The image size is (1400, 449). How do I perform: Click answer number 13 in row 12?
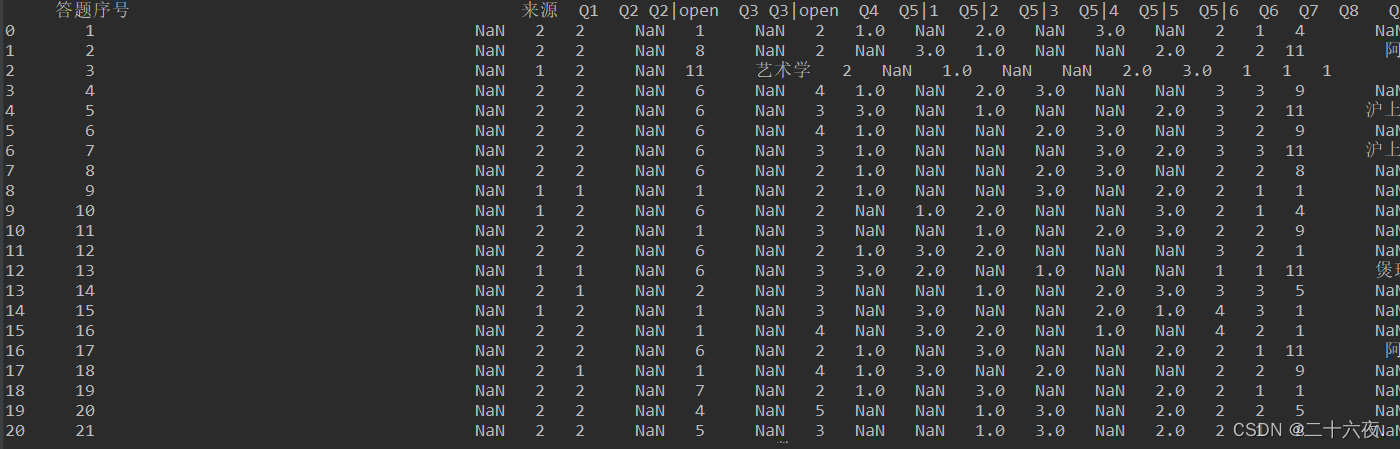pos(85,271)
